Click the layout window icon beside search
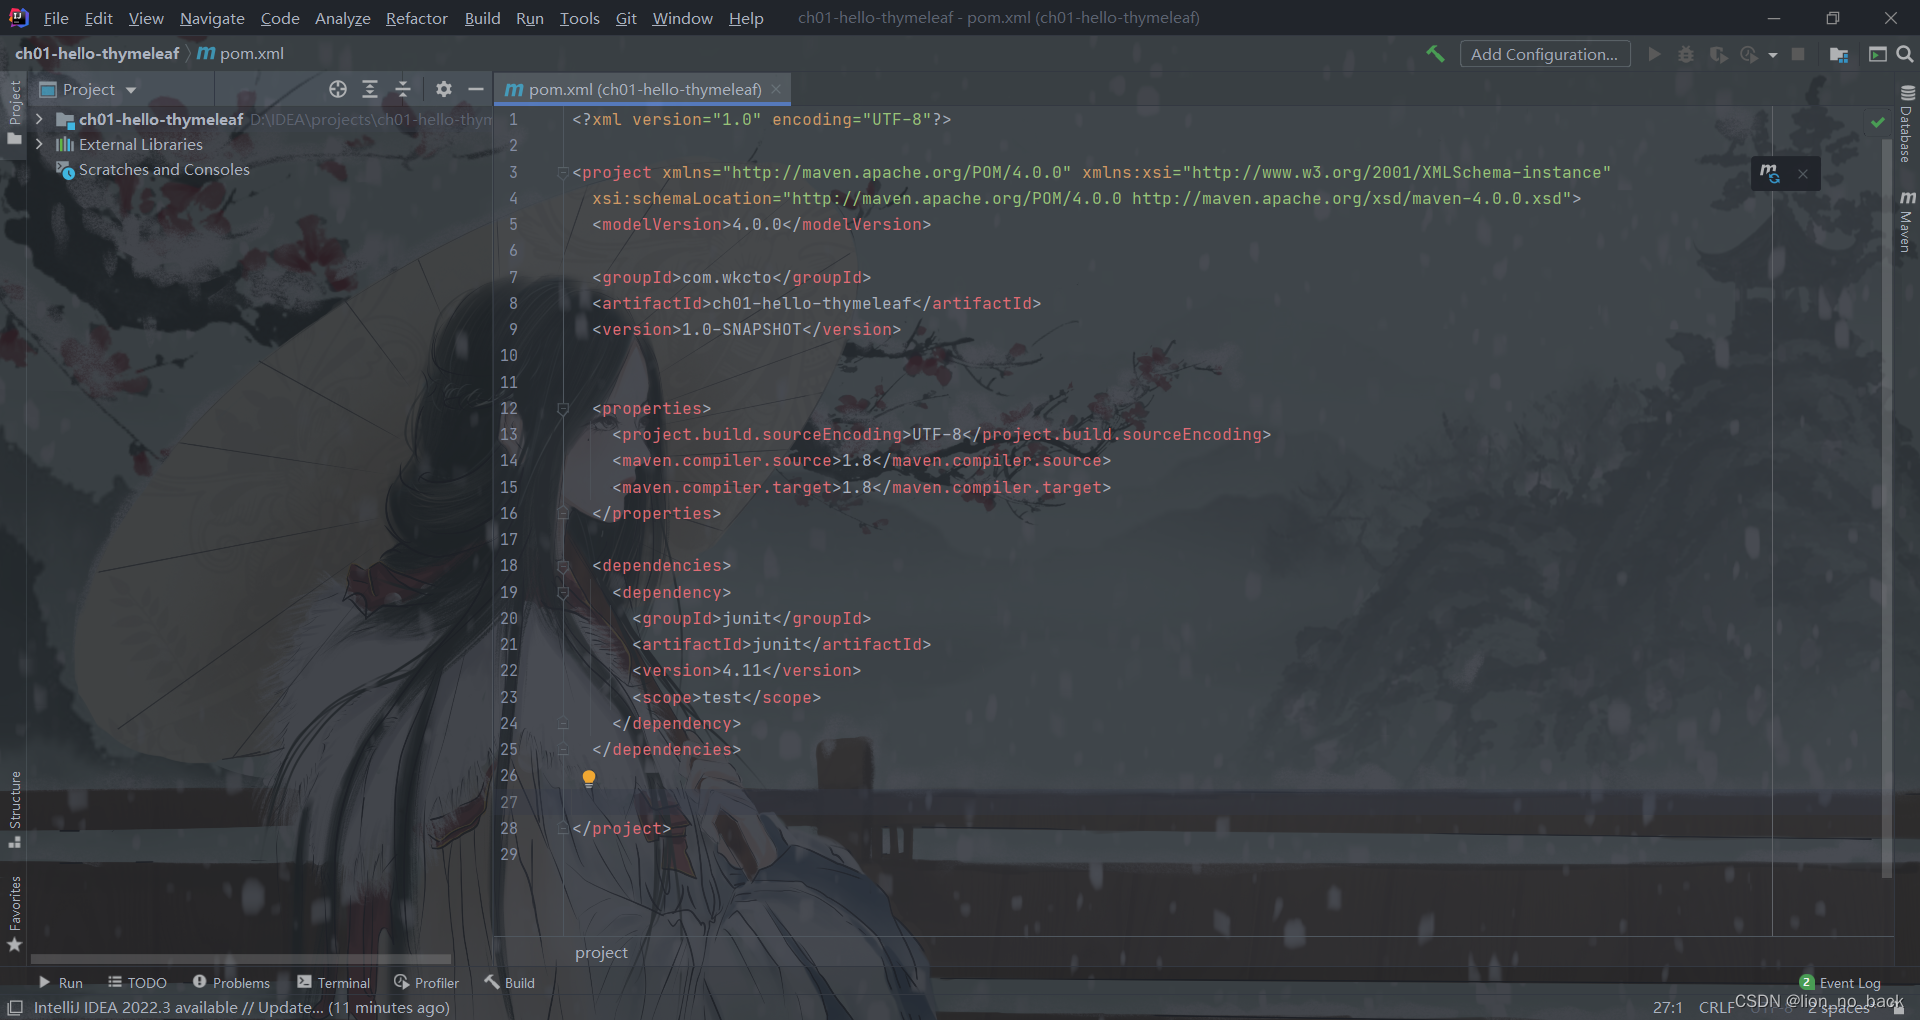 1878,54
